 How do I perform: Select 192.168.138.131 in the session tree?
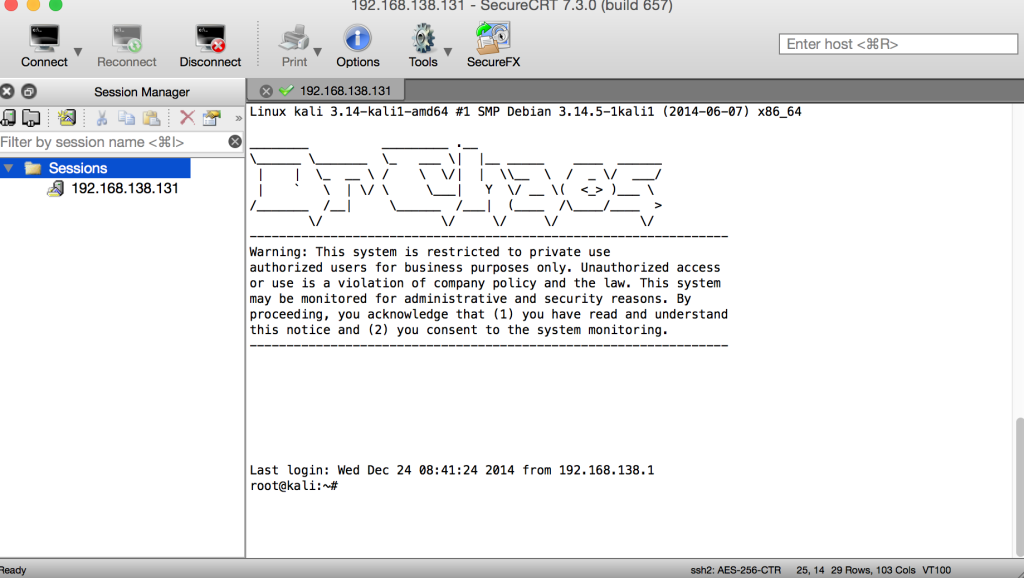(124, 188)
